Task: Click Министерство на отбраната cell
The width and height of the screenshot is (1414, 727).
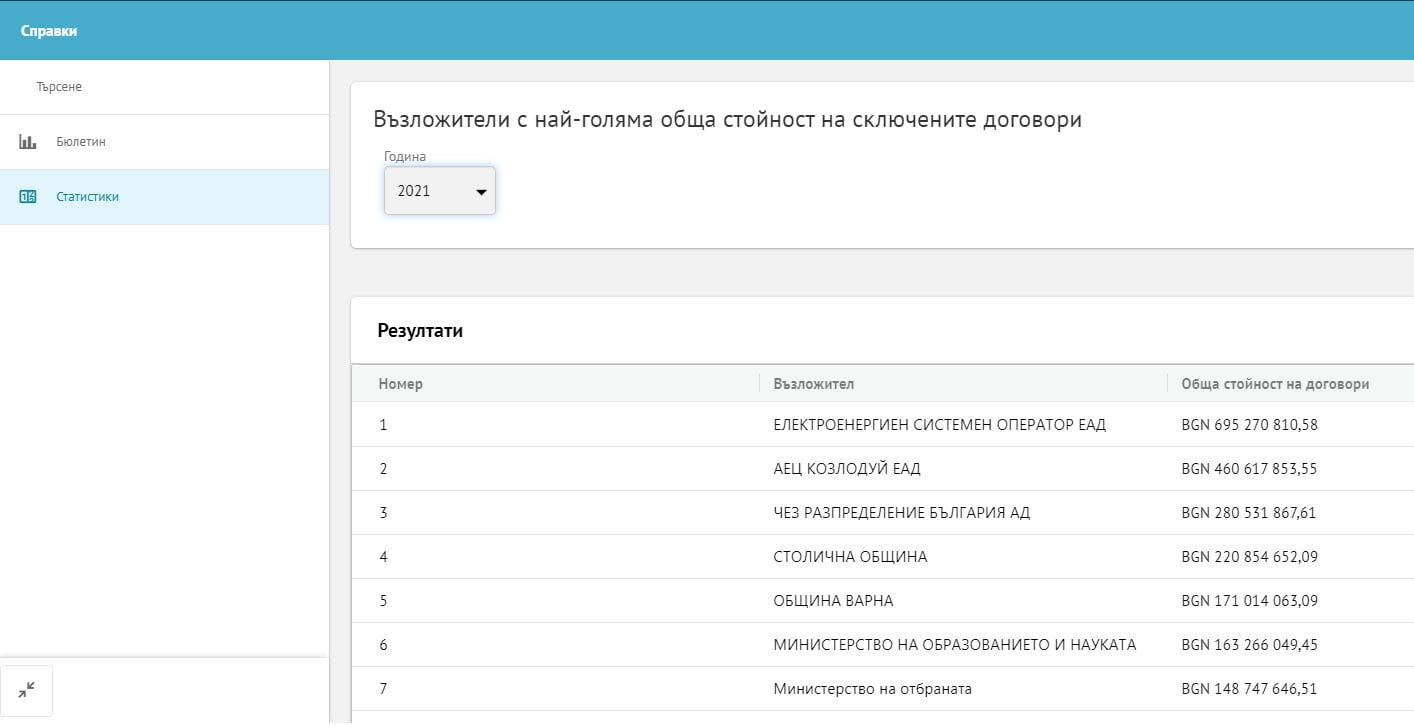Action: 873,689
